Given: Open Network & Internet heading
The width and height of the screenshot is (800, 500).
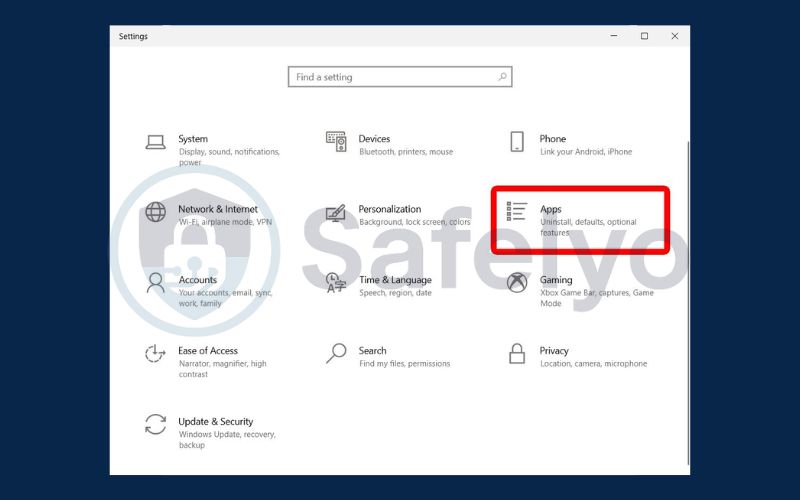Looking at the screenshot, I should (x=218, y=209).
